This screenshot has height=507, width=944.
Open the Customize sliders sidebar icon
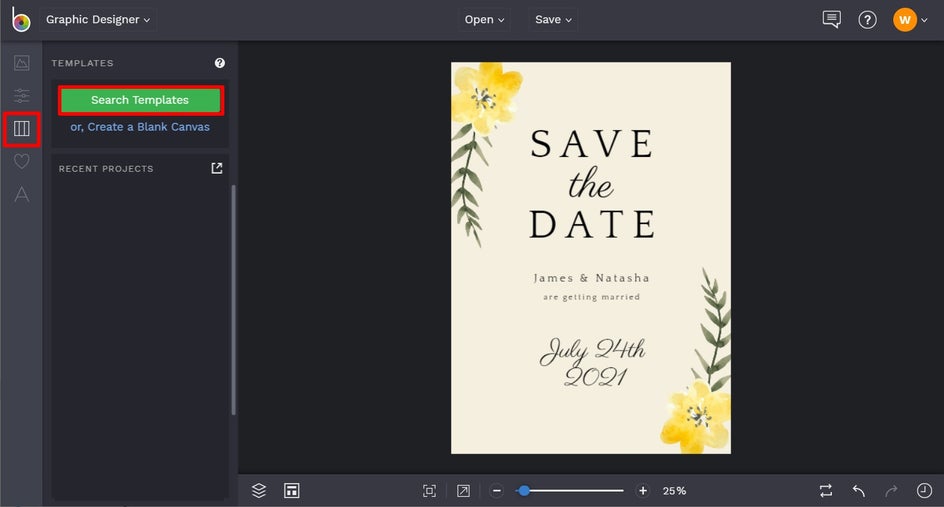(21, 96)
